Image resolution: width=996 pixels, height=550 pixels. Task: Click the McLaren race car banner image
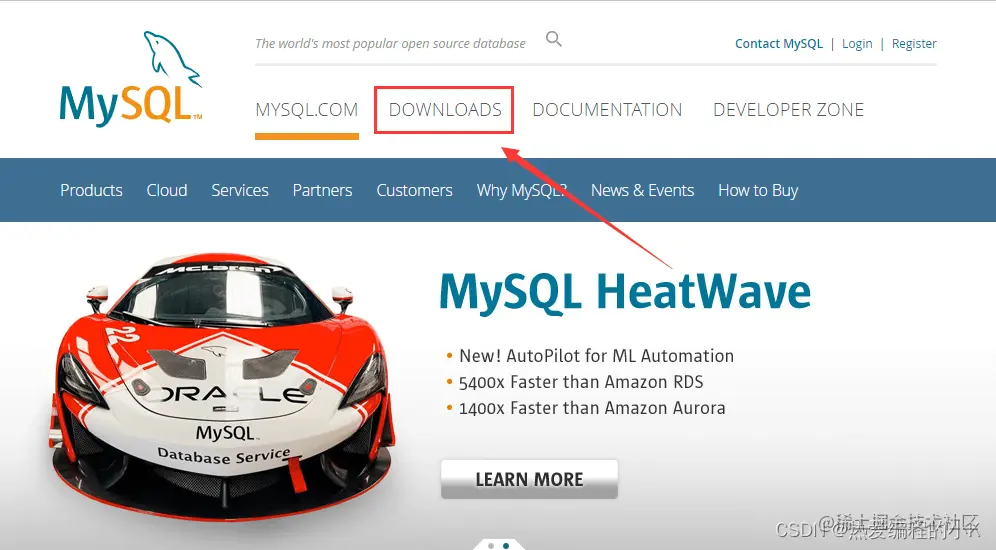(222, 387)
